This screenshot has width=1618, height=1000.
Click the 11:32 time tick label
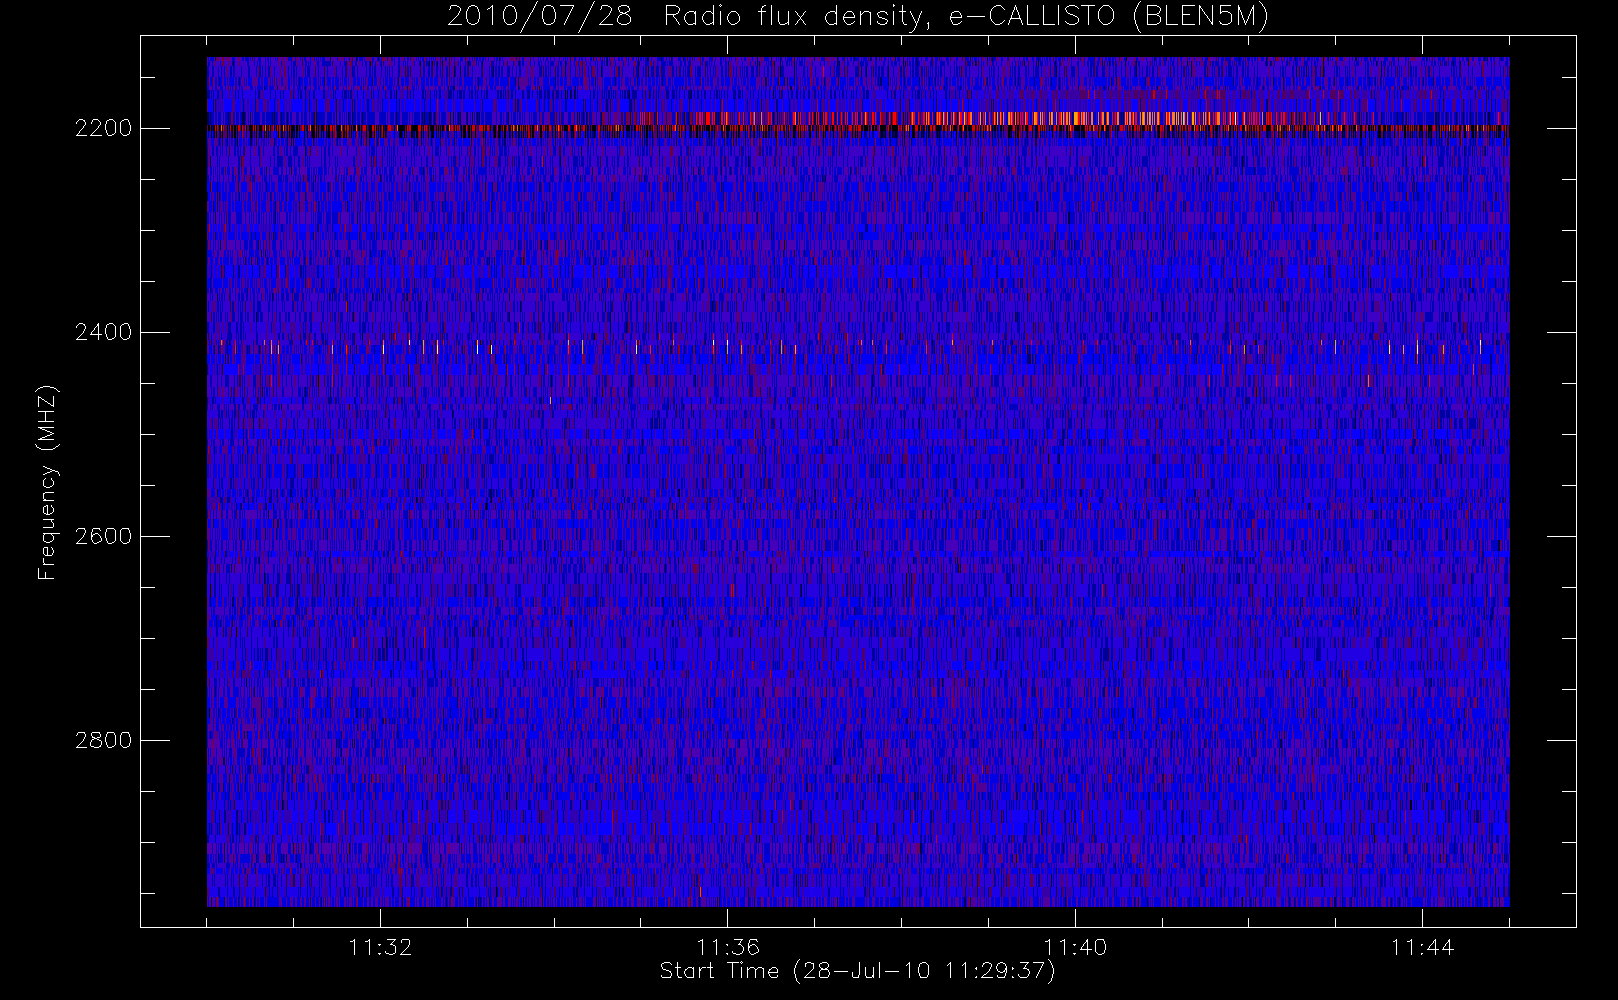(x=381, y=946)
